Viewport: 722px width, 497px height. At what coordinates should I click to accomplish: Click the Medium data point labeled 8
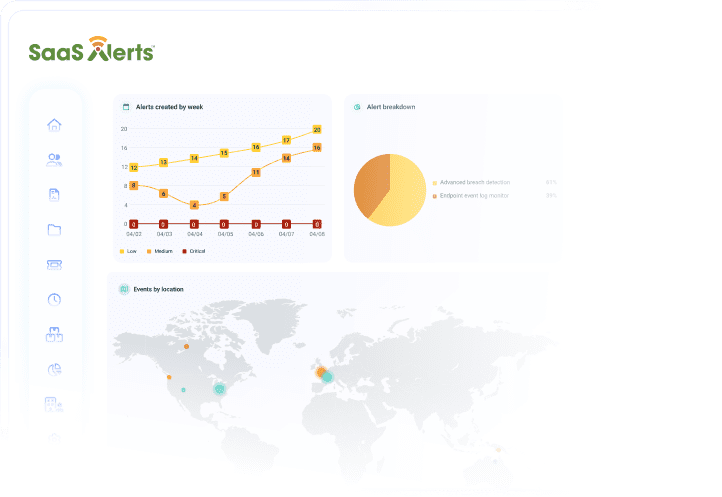[x=134, y=185]
